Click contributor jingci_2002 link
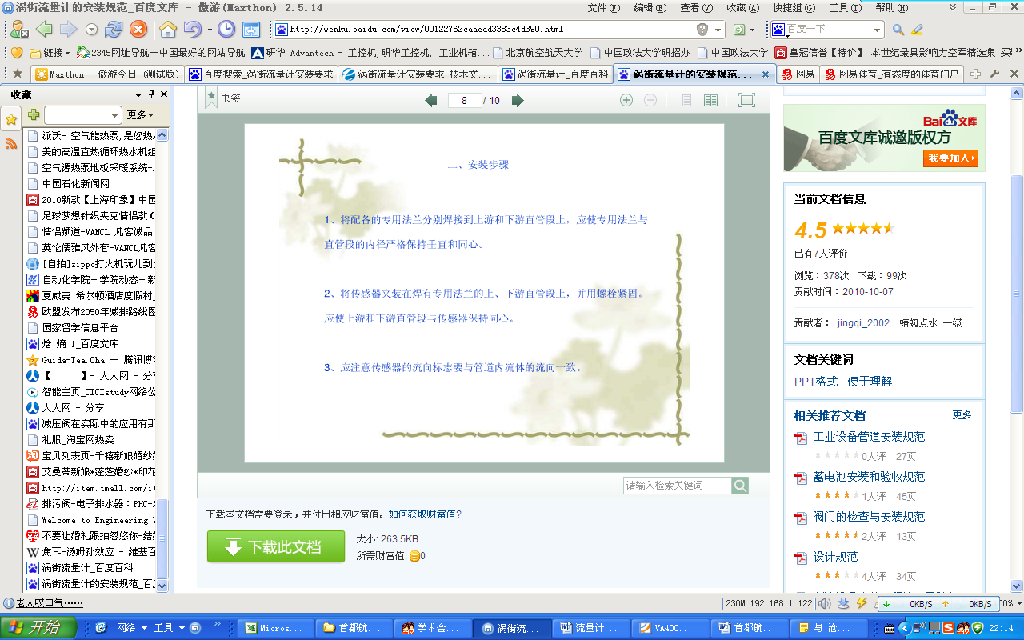 [863, 323]
